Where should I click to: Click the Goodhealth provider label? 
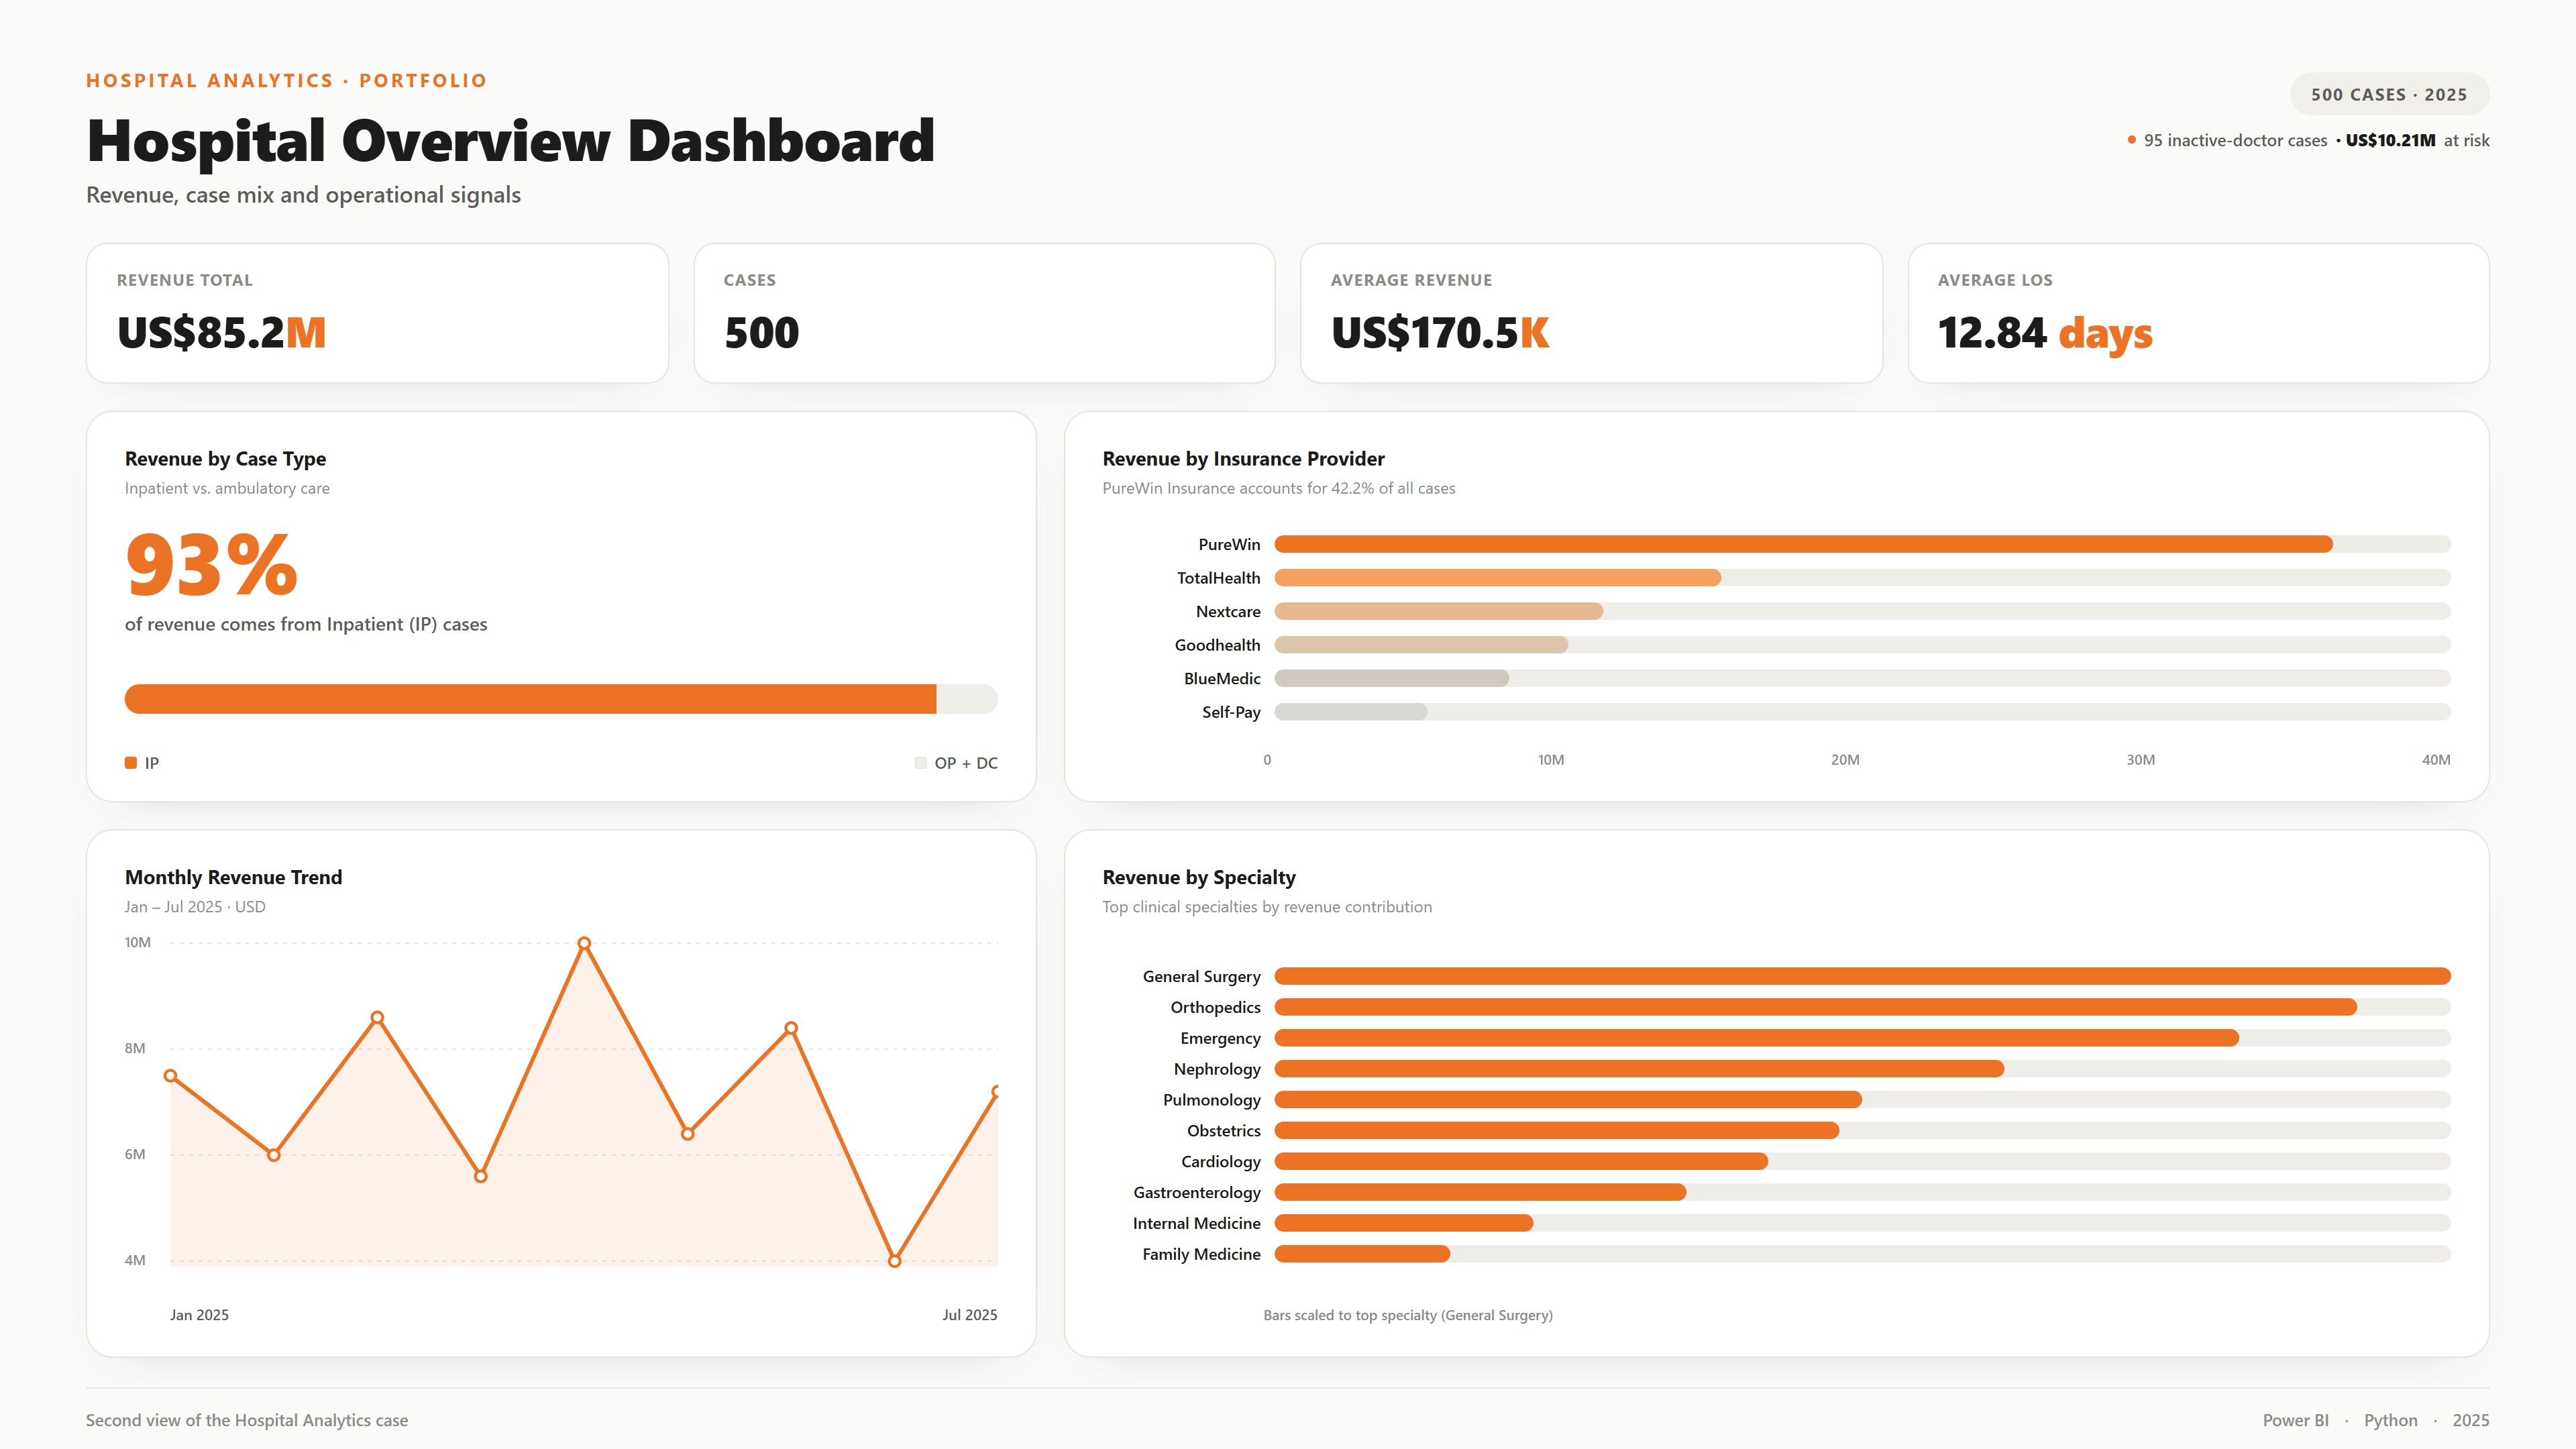point(1217,645)
